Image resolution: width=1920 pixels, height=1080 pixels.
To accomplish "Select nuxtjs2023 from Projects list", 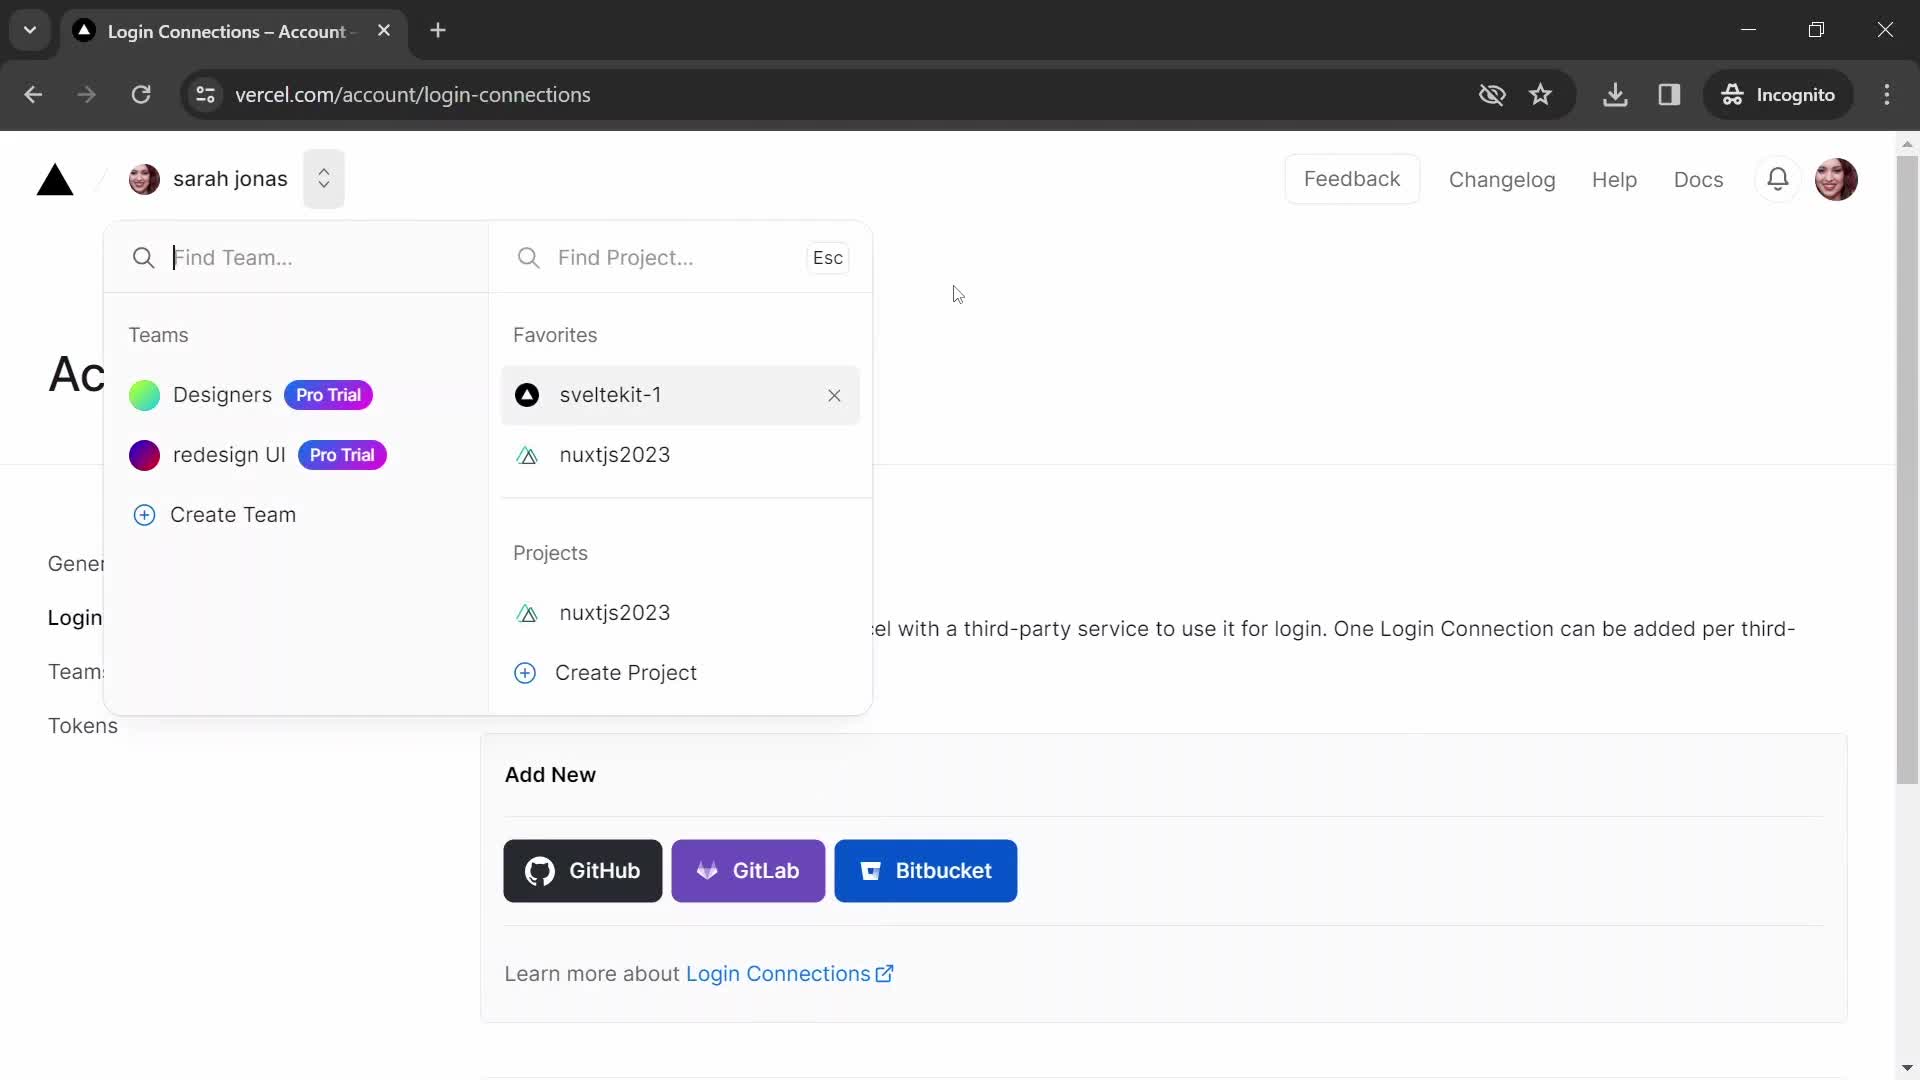I will (x=615, y=613).
